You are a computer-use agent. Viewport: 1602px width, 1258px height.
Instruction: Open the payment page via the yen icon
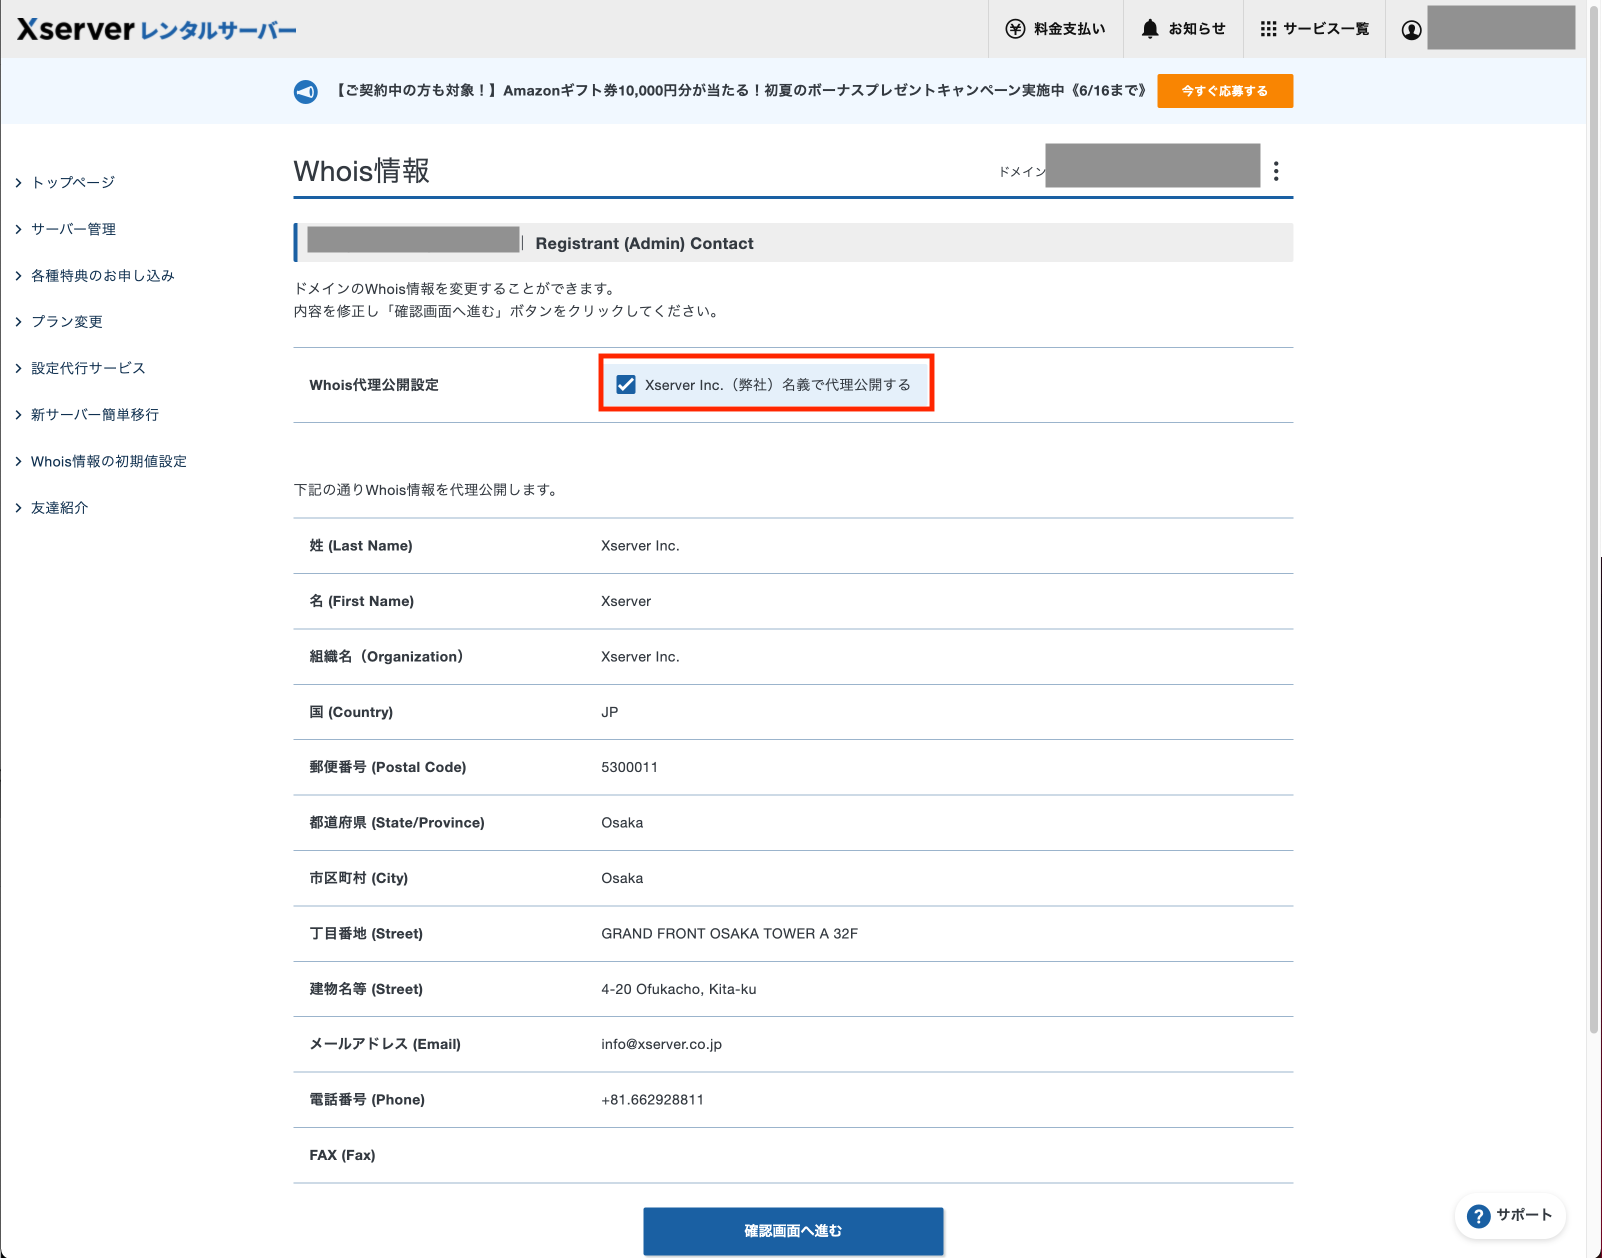coord(1014,28)
